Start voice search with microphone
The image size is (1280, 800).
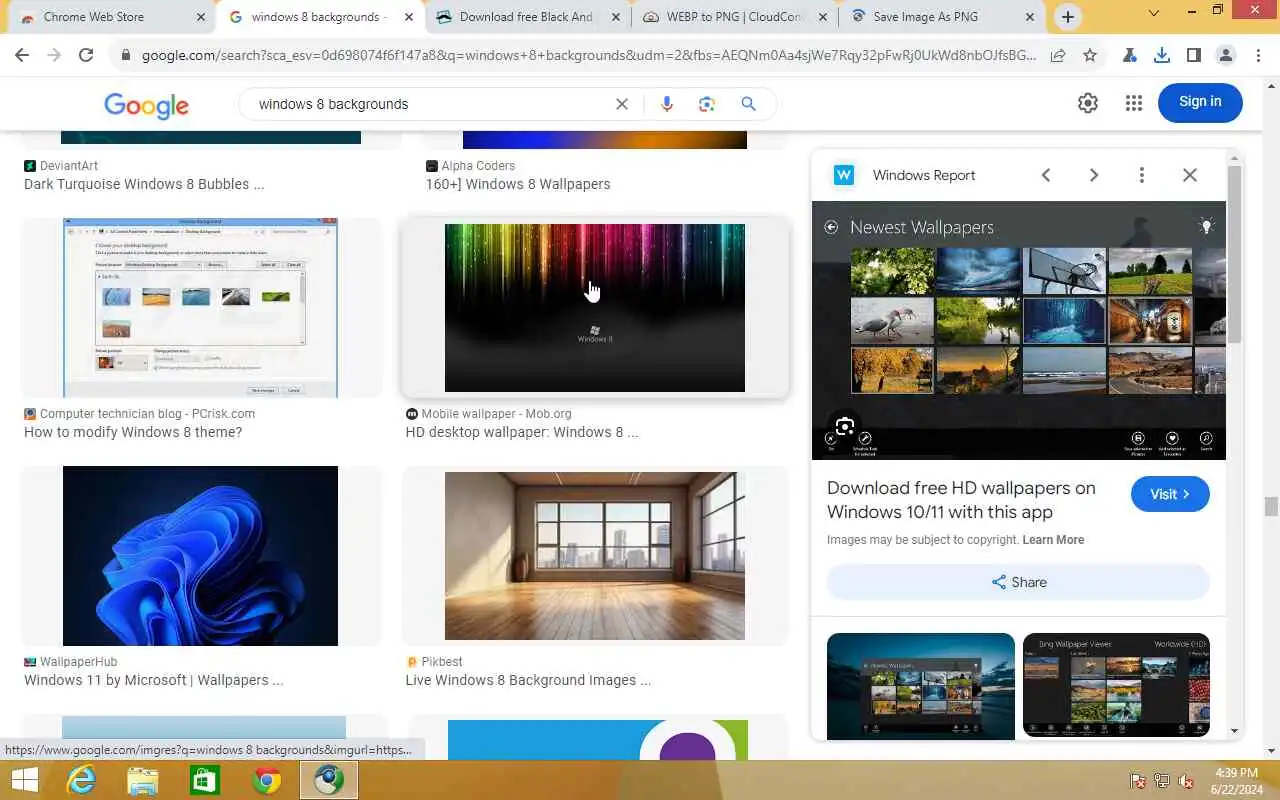tap(667, 104)
